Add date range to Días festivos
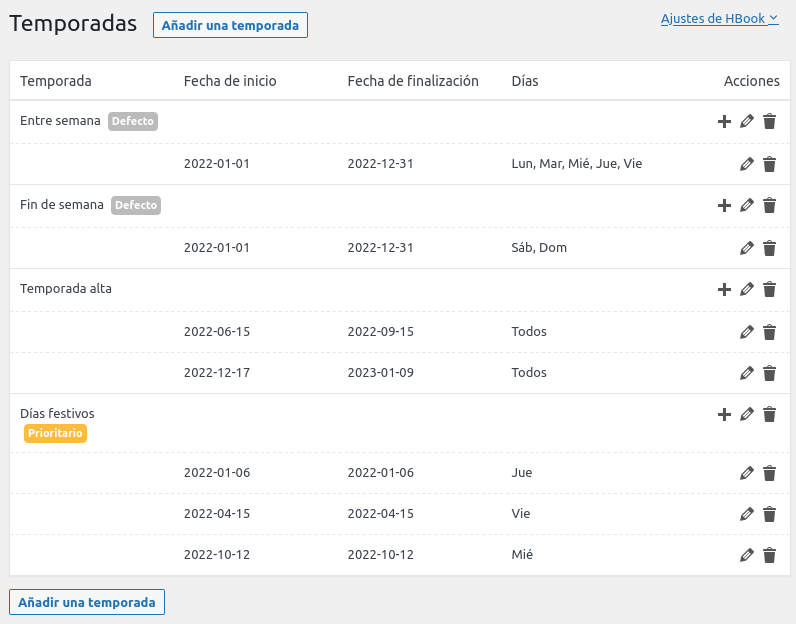796x624 pixels. coord(725,414)
